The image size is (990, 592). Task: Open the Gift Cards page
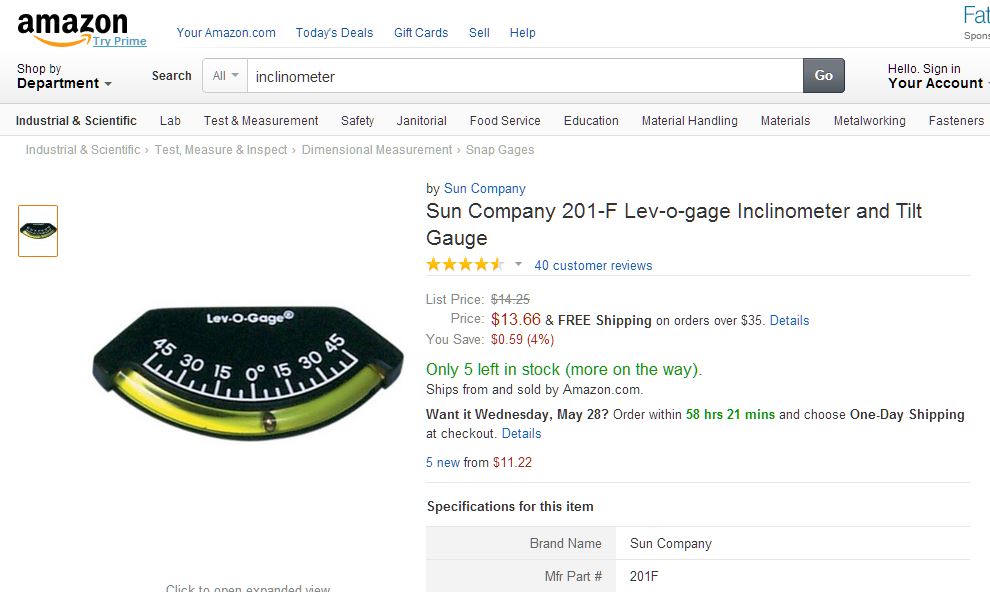[421, 33]
